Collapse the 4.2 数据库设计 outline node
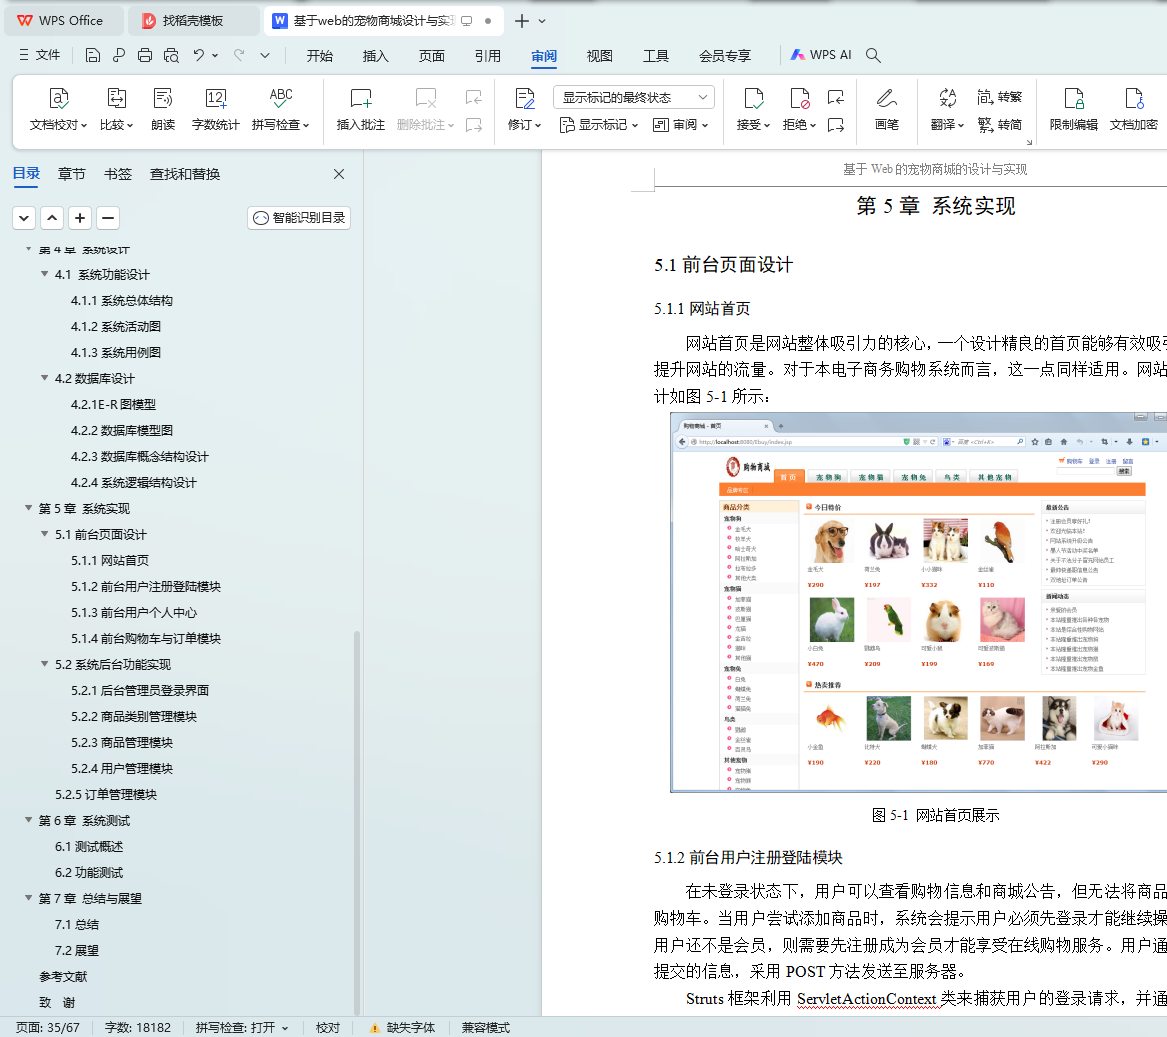 click(45, 378)
